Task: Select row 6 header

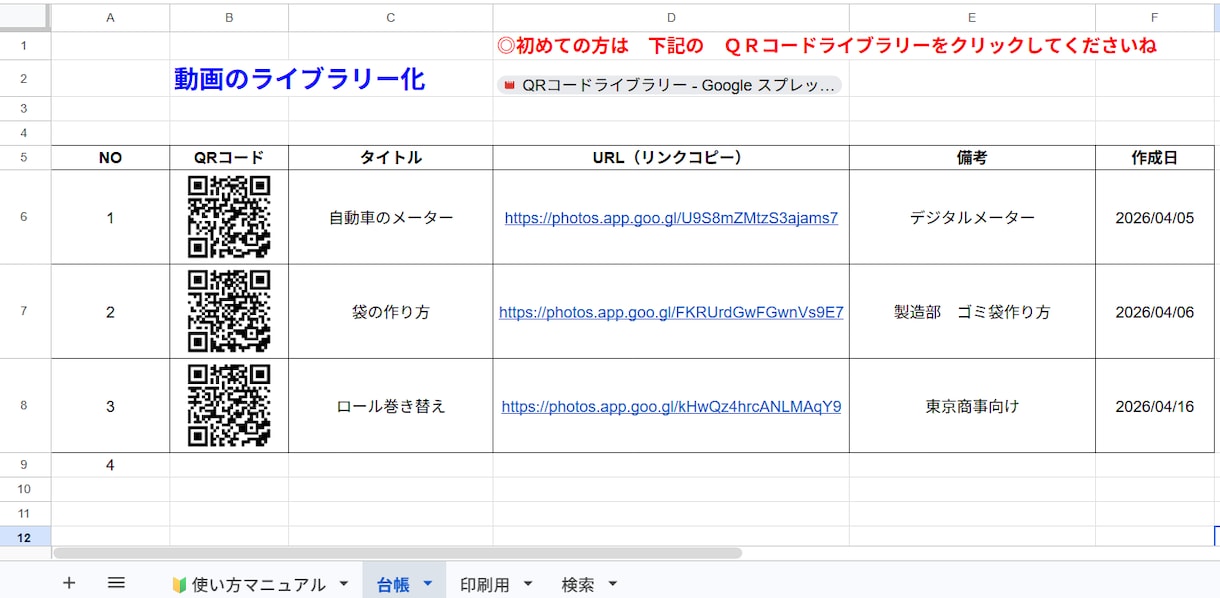Action: 24,217
